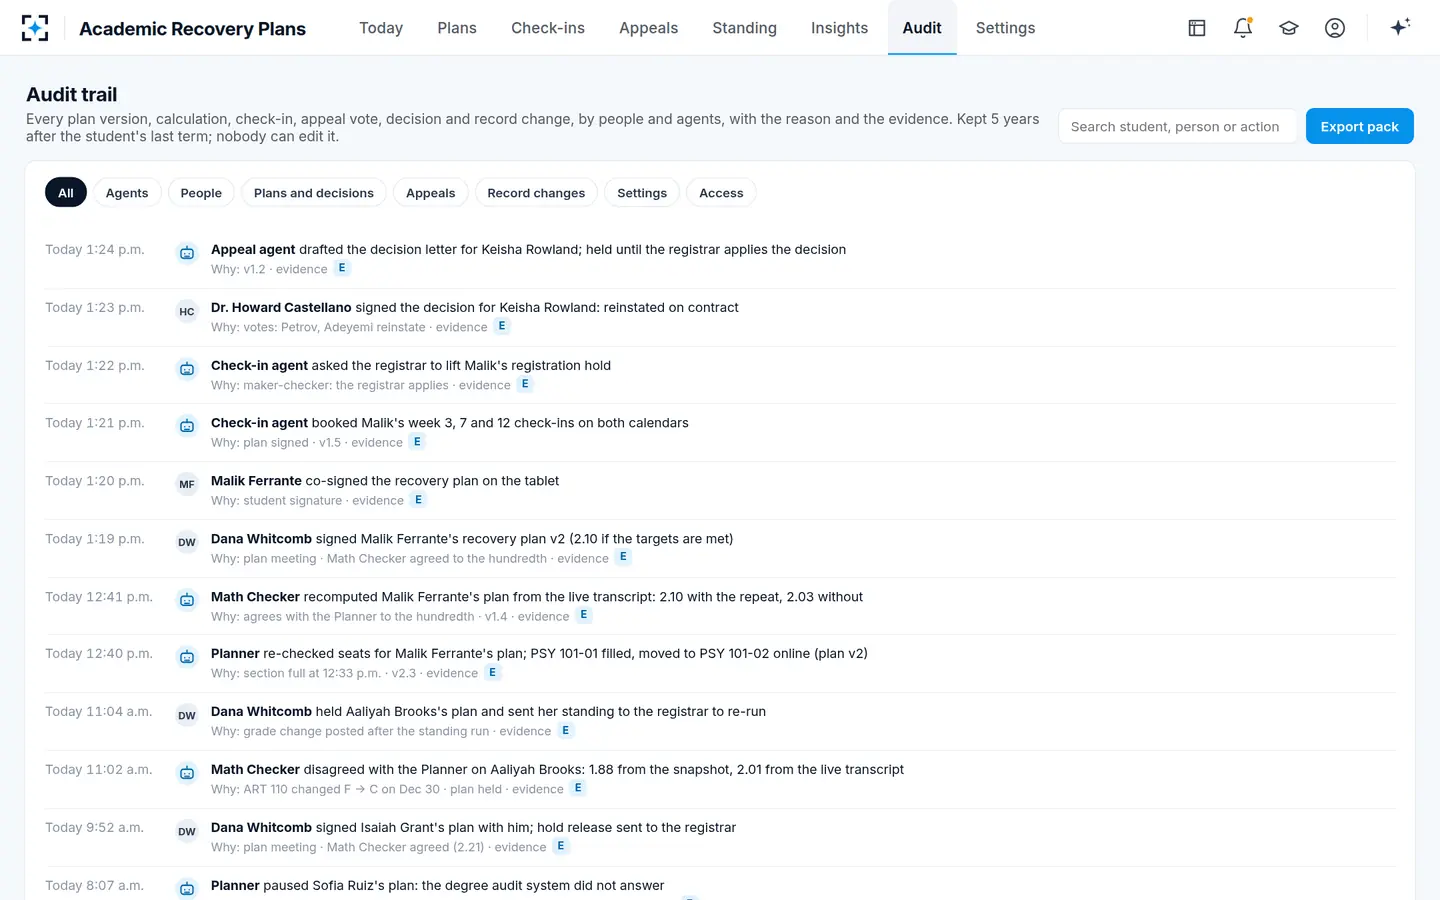Viewport: 1440px width, 900px height.
Task: Open the sparkle AI assistant icon
Action: 1400,27
